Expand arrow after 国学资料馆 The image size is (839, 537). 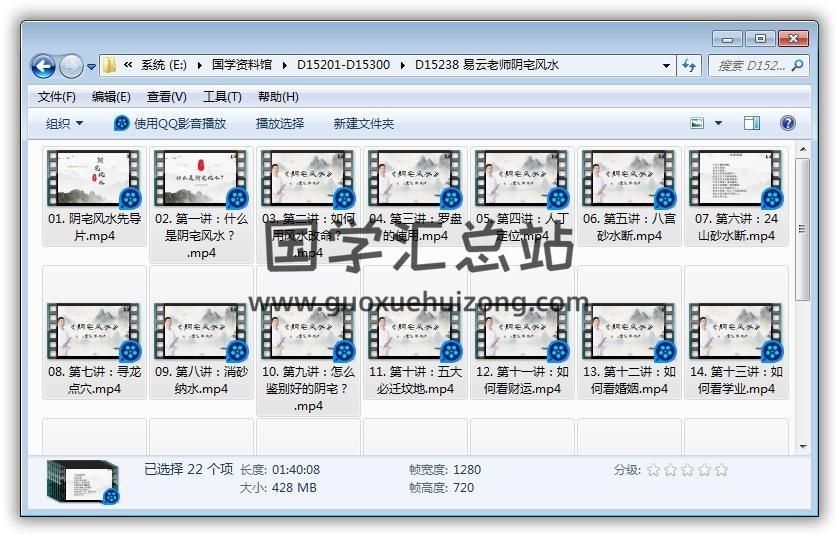click(285, 65)
